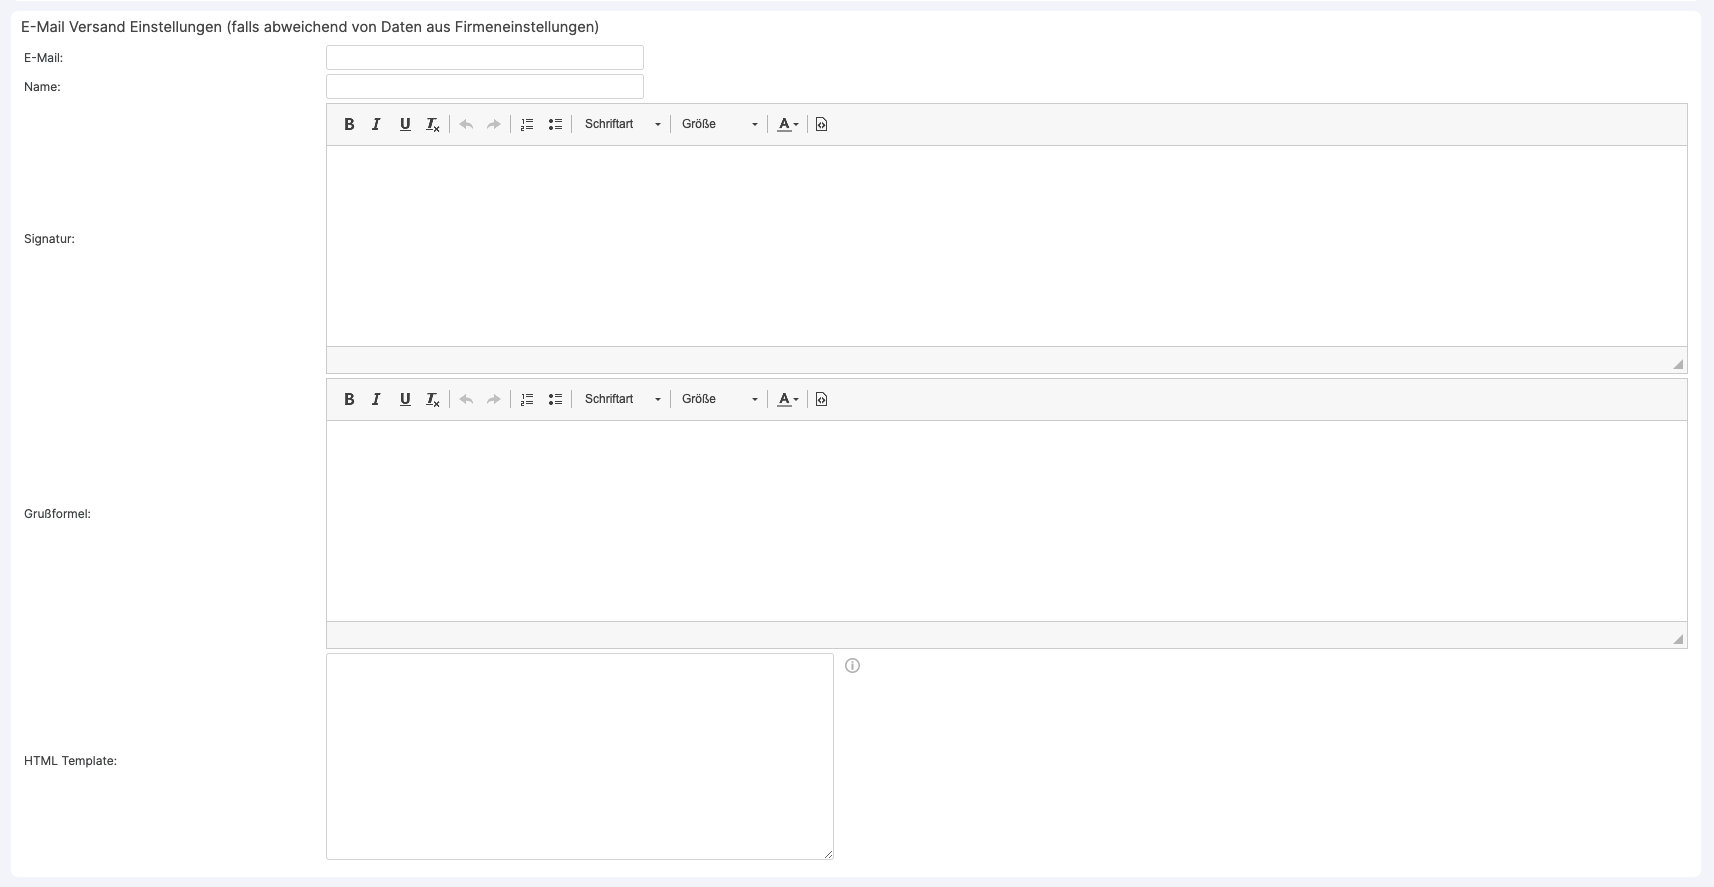The image size is (1714, 887).
Task: Insert numbered list in Signatur editor
Action: 527,124
